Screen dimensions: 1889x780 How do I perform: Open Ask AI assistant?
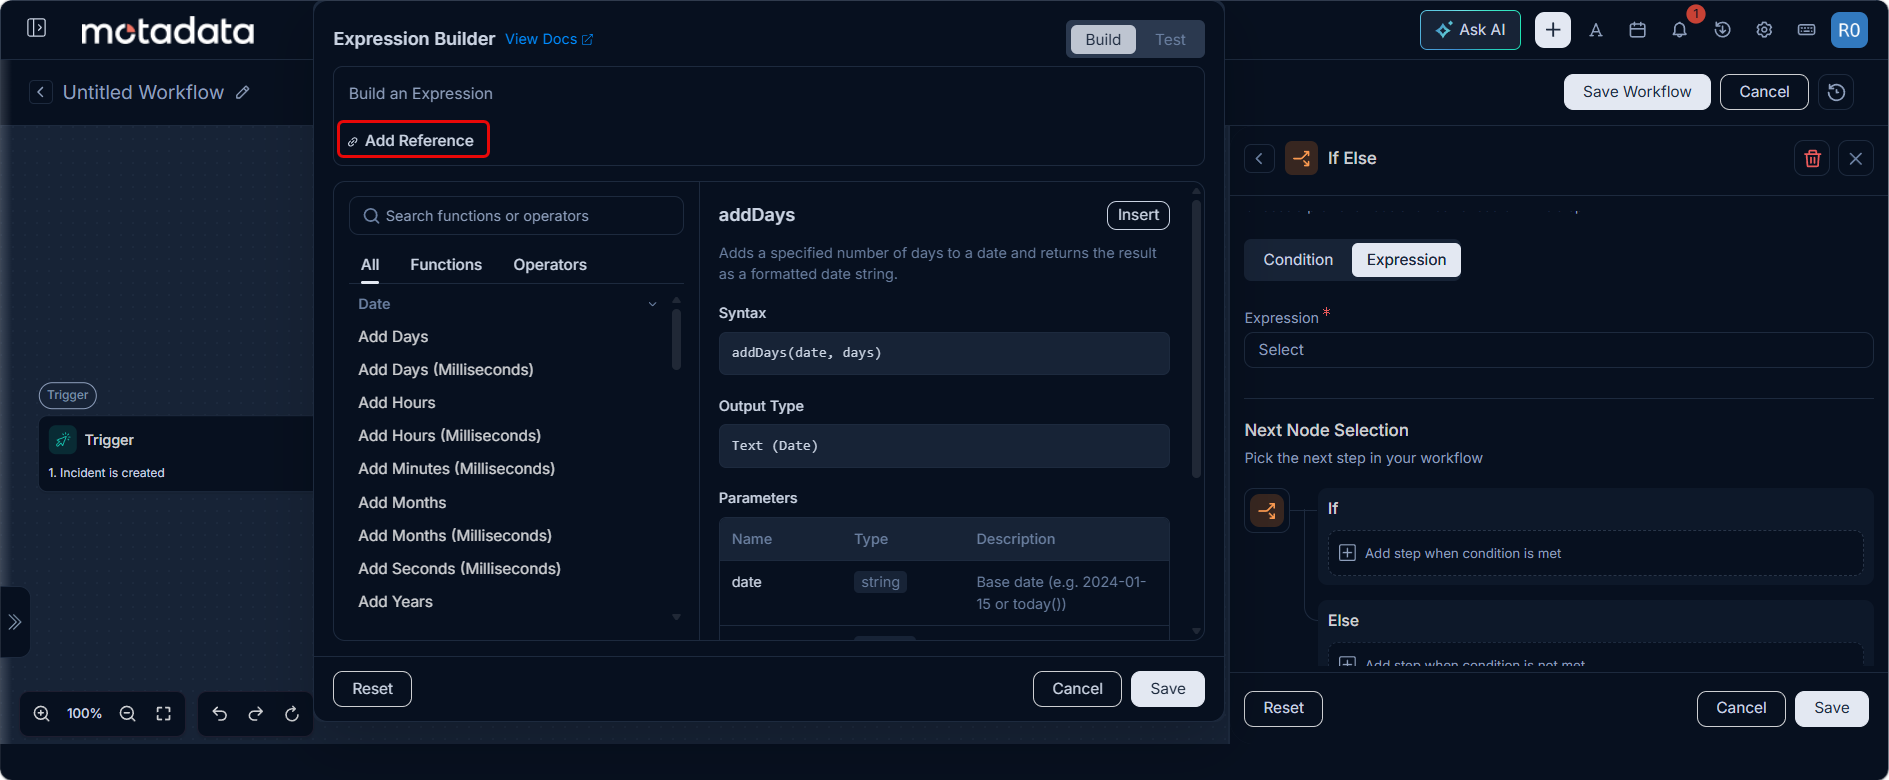[x=1470, y=30]
